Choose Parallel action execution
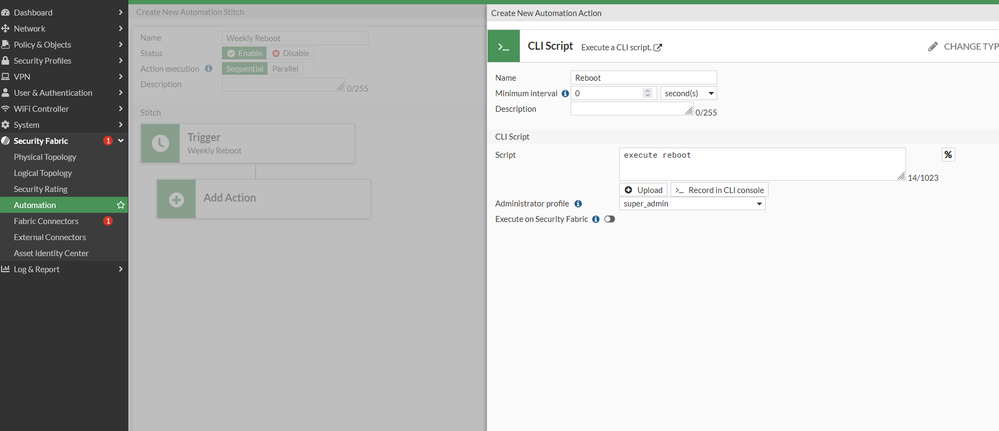Screen dimensions: 999x431 click(285, 69)
